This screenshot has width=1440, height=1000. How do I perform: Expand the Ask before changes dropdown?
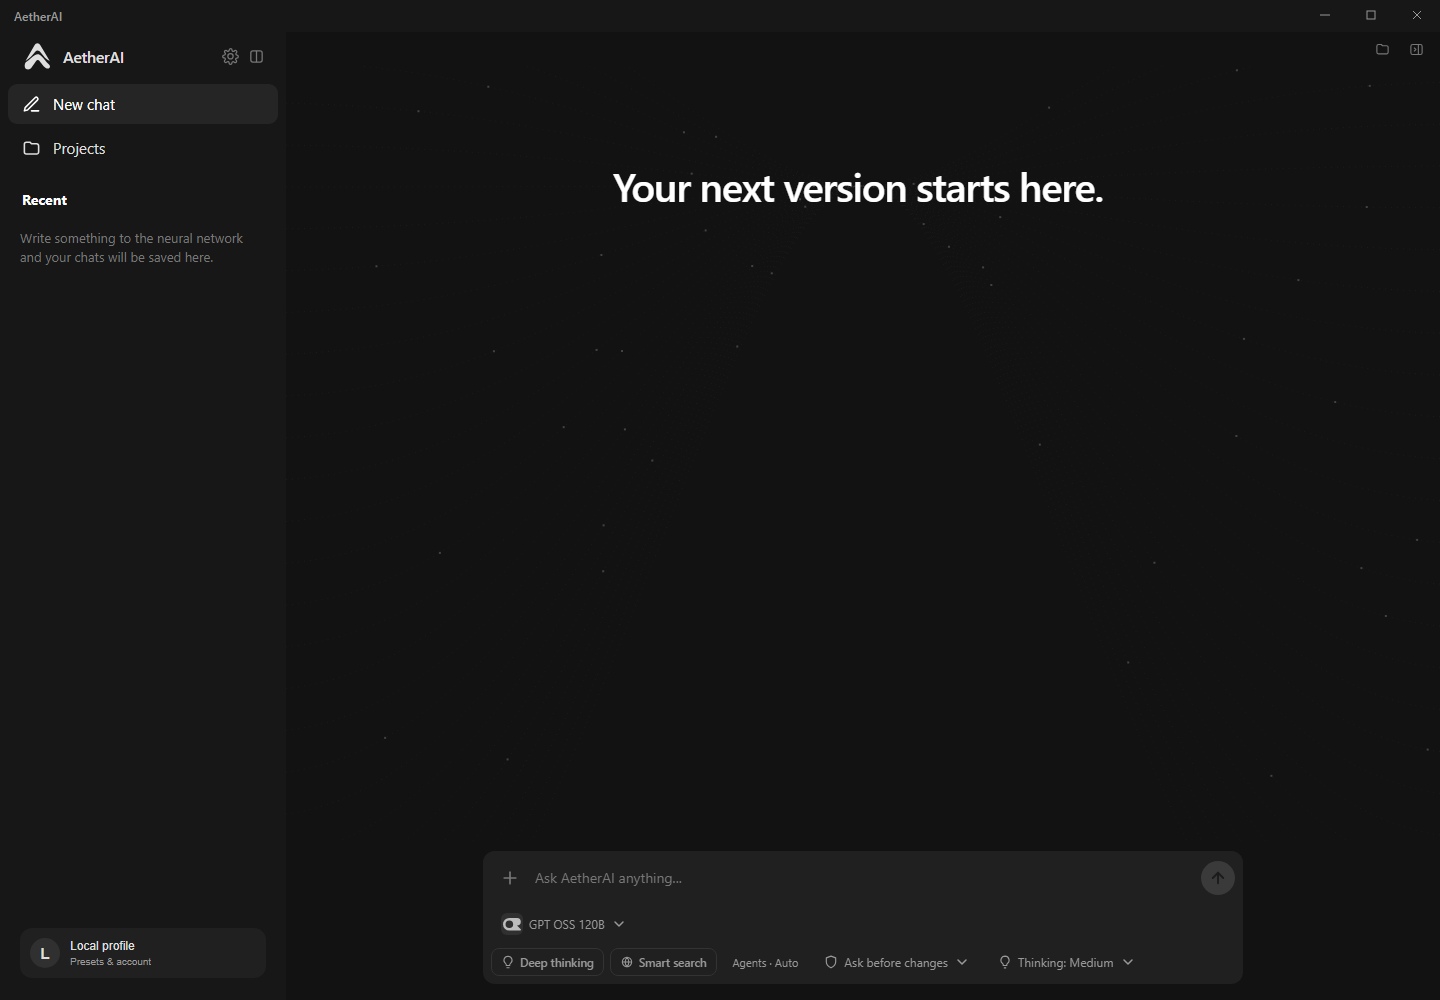click(x=896, y=962)
